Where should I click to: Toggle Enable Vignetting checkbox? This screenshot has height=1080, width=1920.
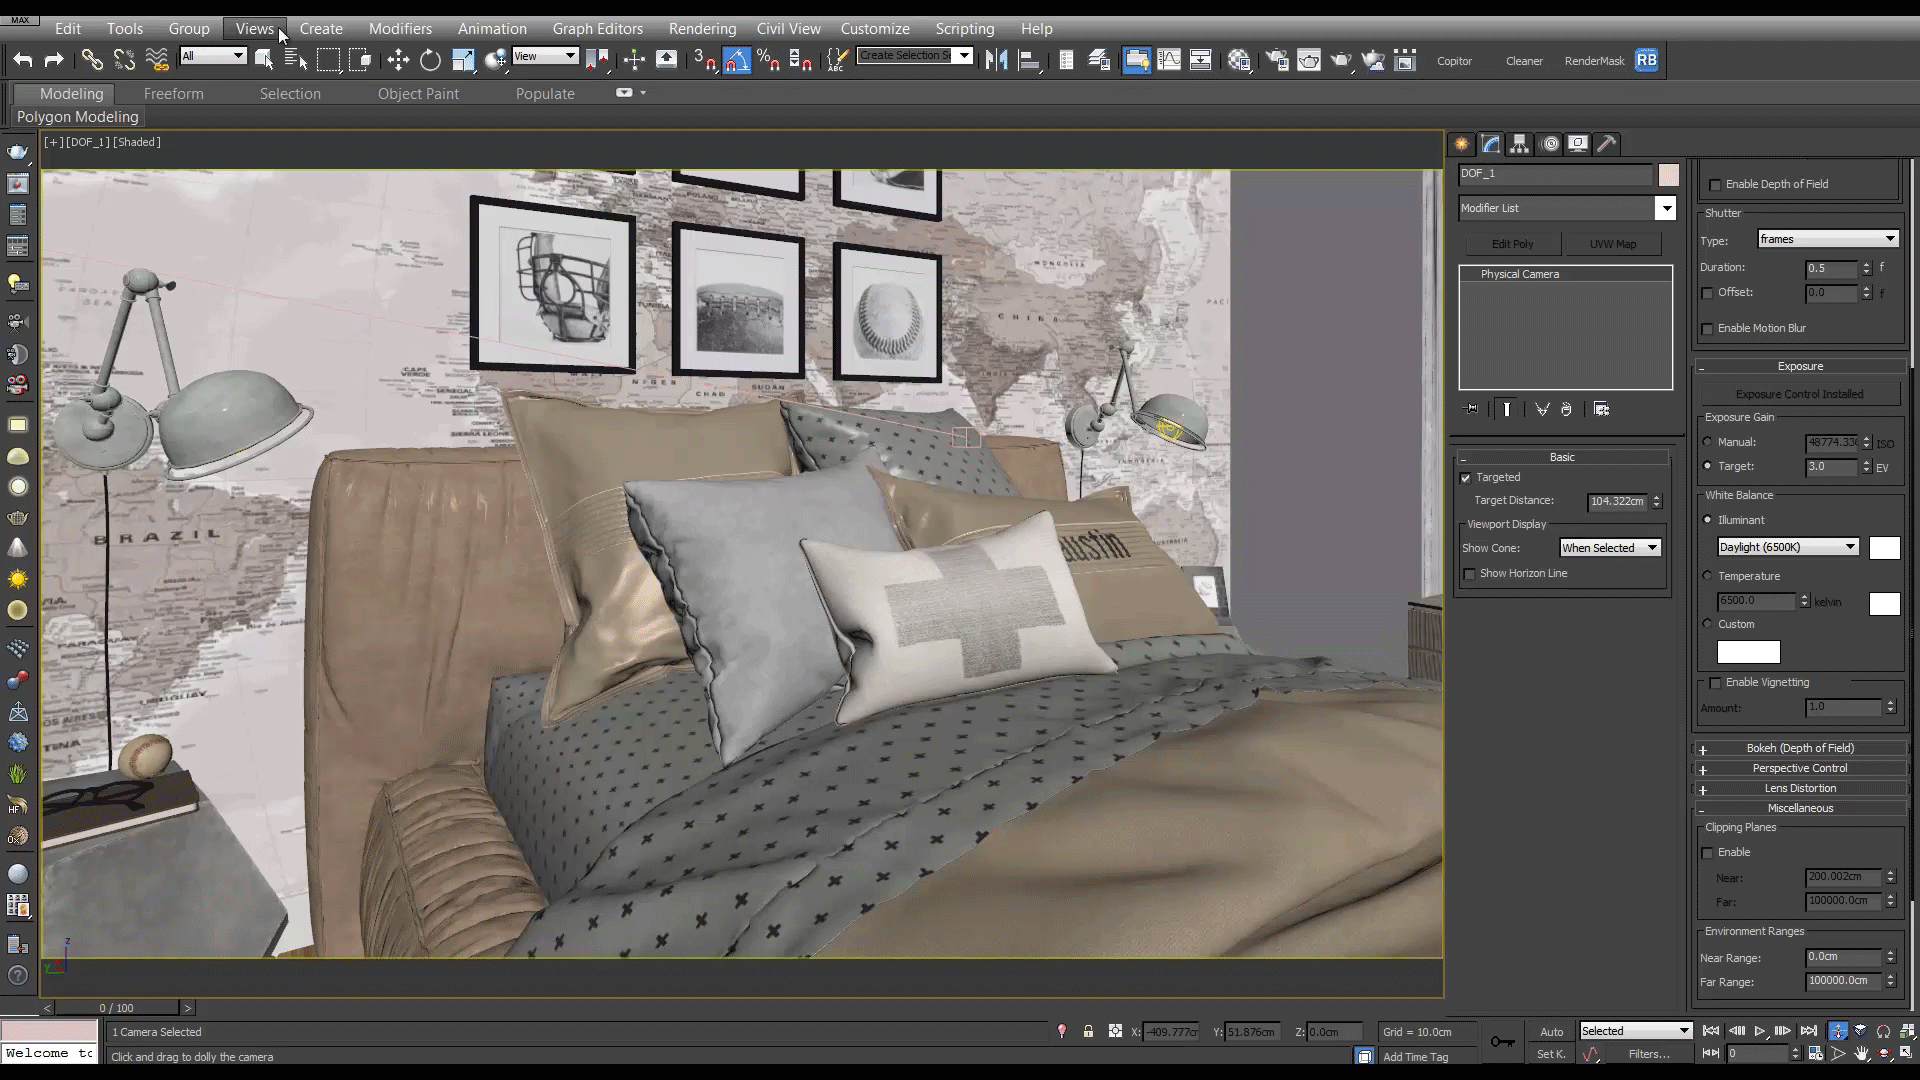(1716, 683)
